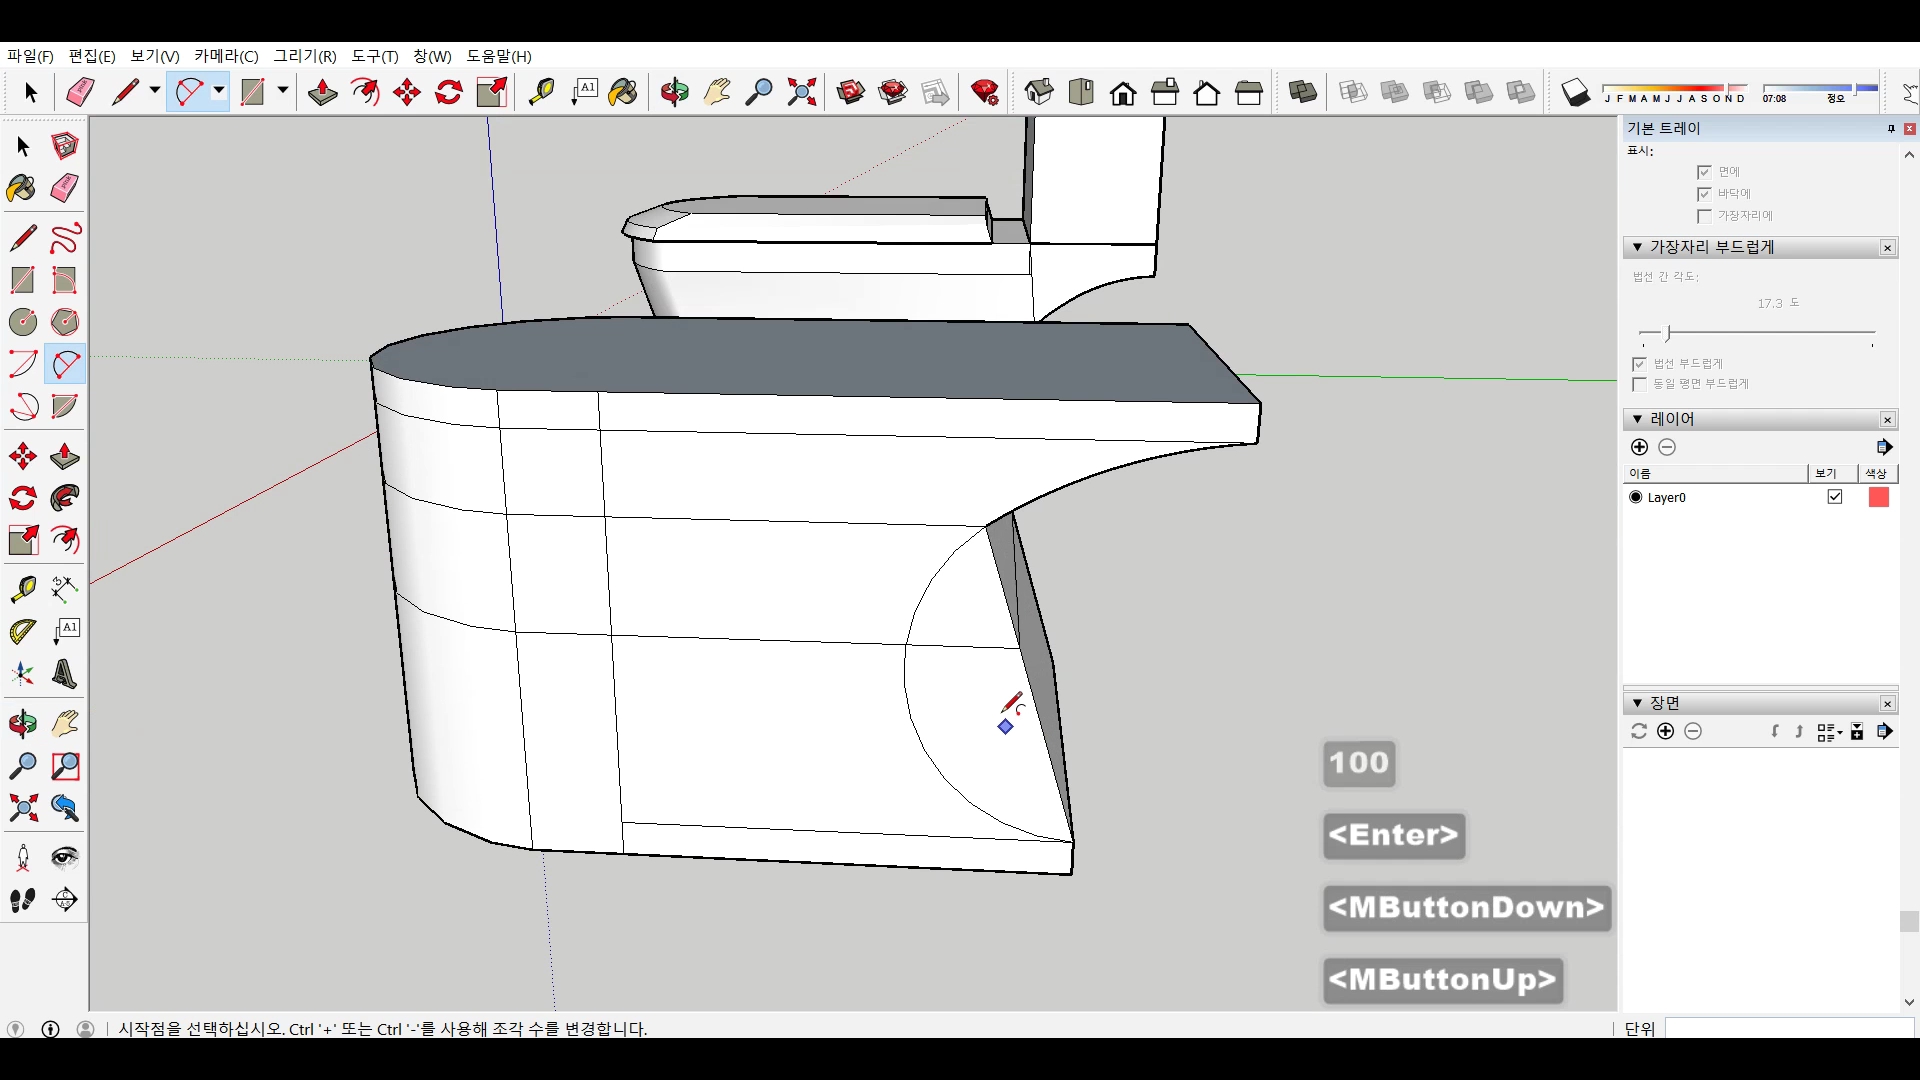
Task: Select the Paint Bucket tool
Action: (x=22, y=189)
